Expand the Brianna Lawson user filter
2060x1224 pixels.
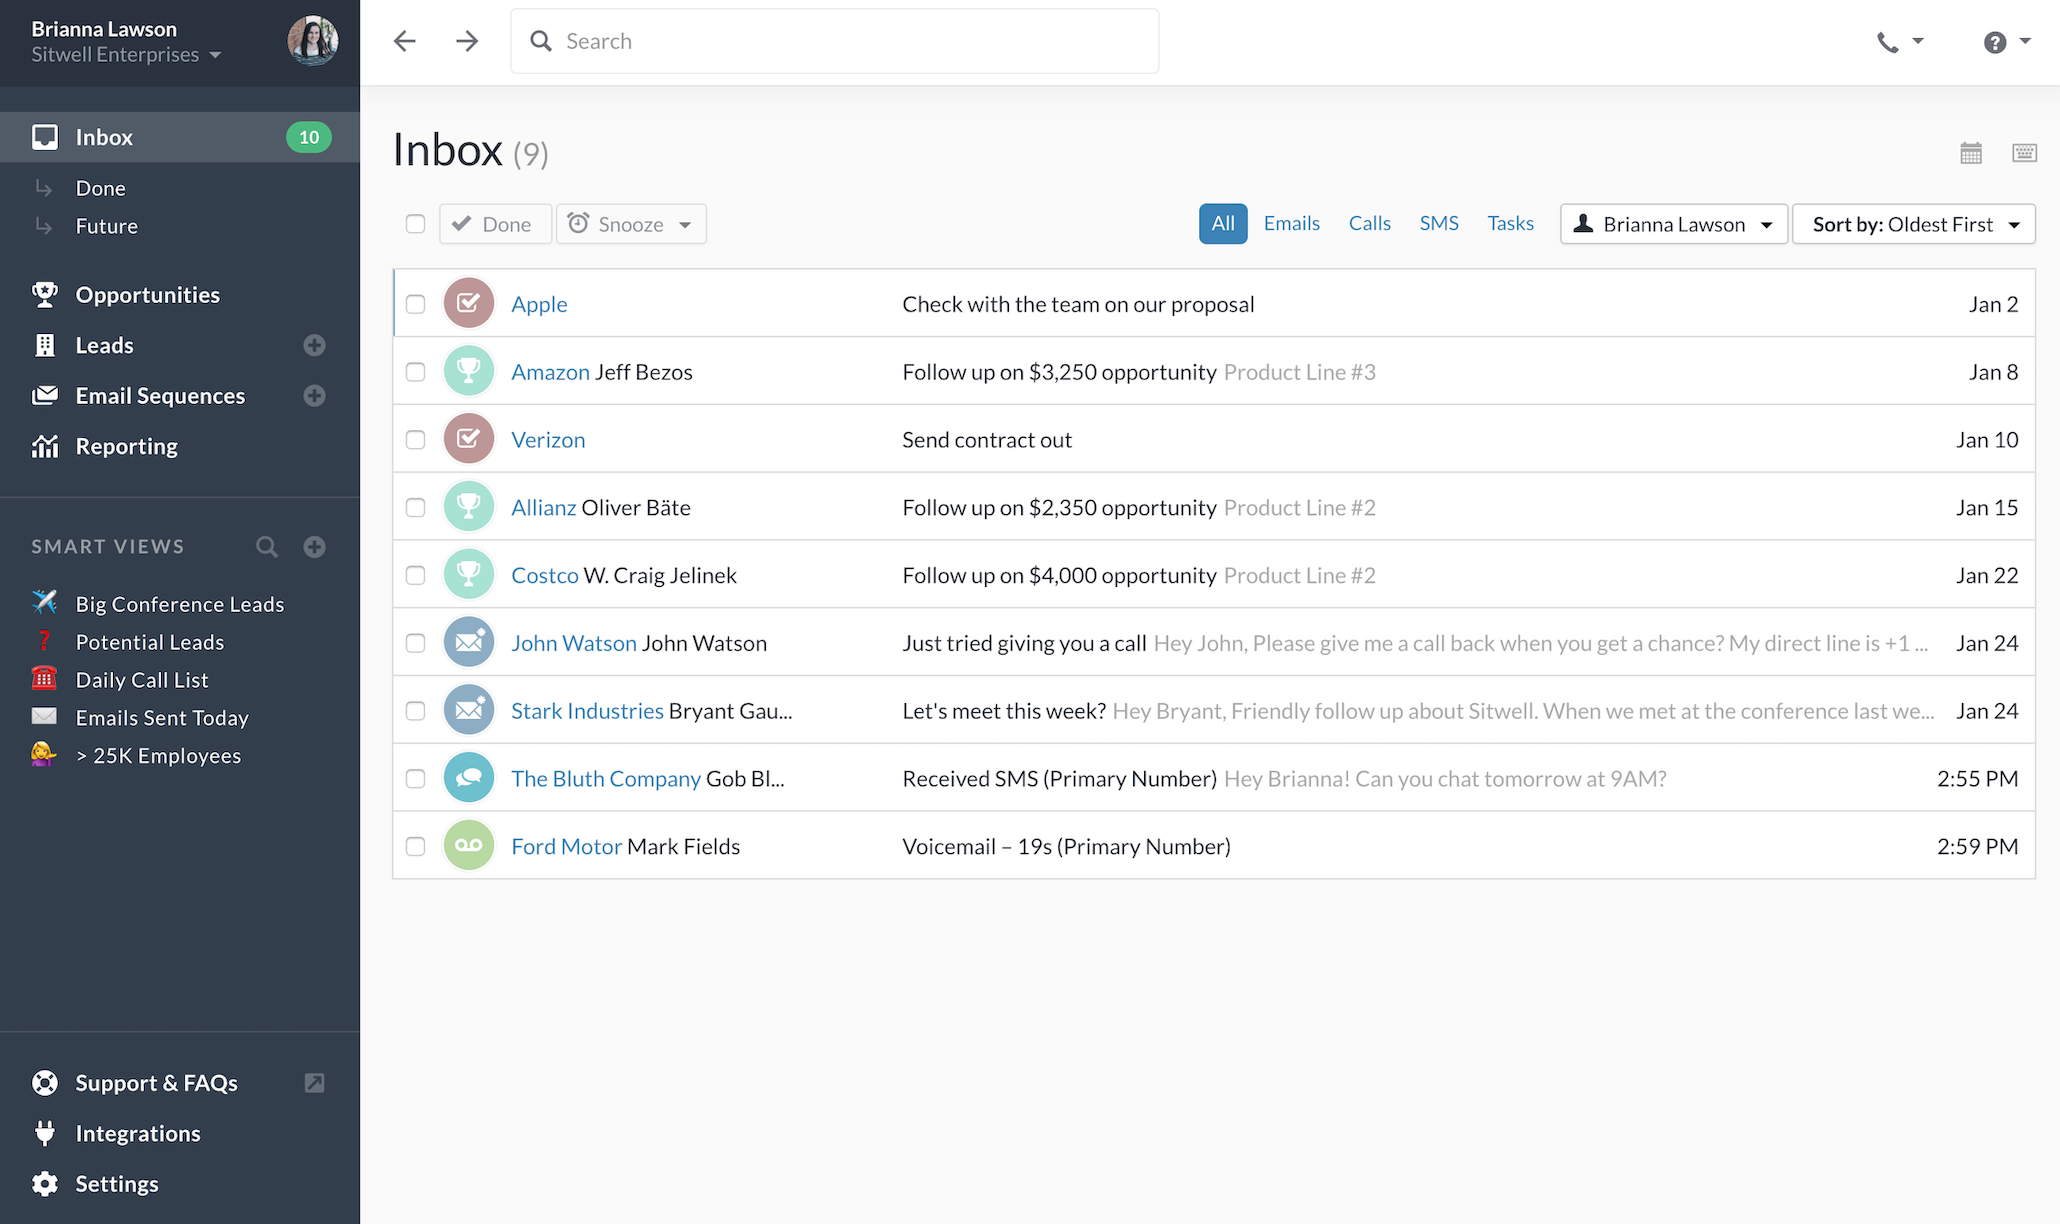[1673, 224]
